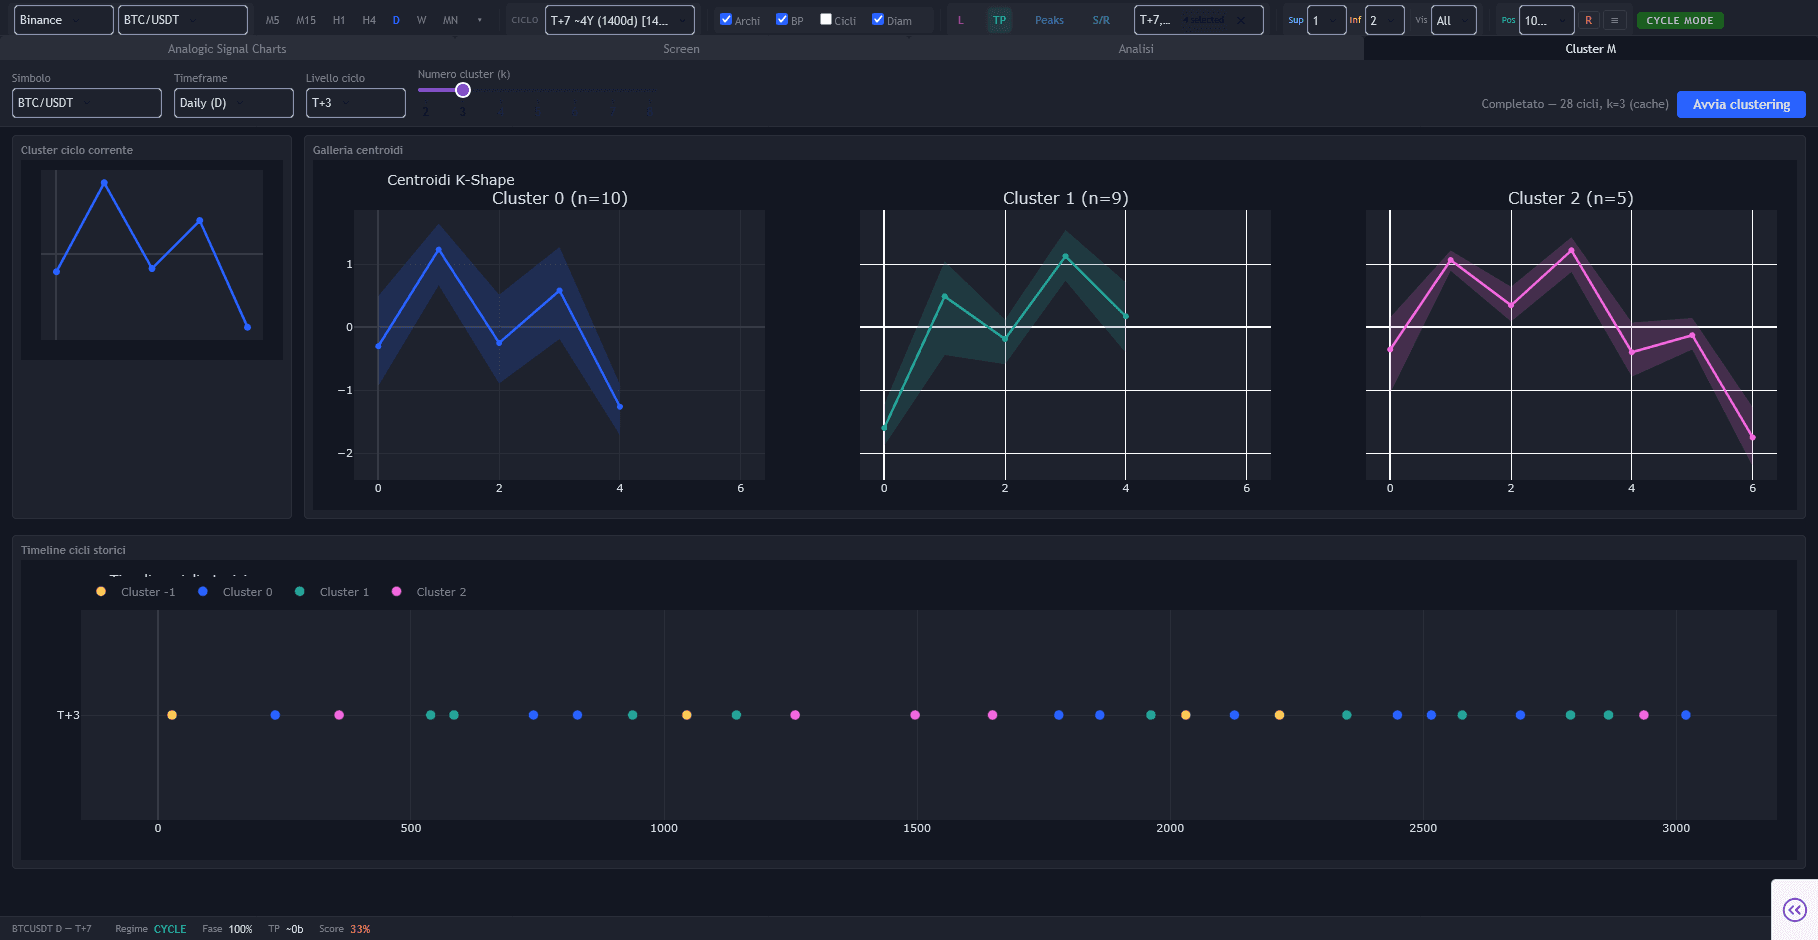Toggle Cluster -1 legend entry
This screenshot has height=940, width=1818.
(x=137, y=592)
